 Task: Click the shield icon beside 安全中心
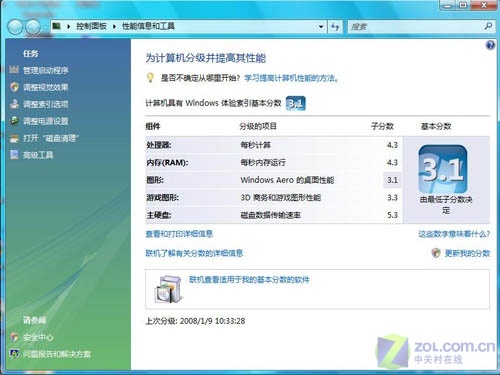(14, 337)
